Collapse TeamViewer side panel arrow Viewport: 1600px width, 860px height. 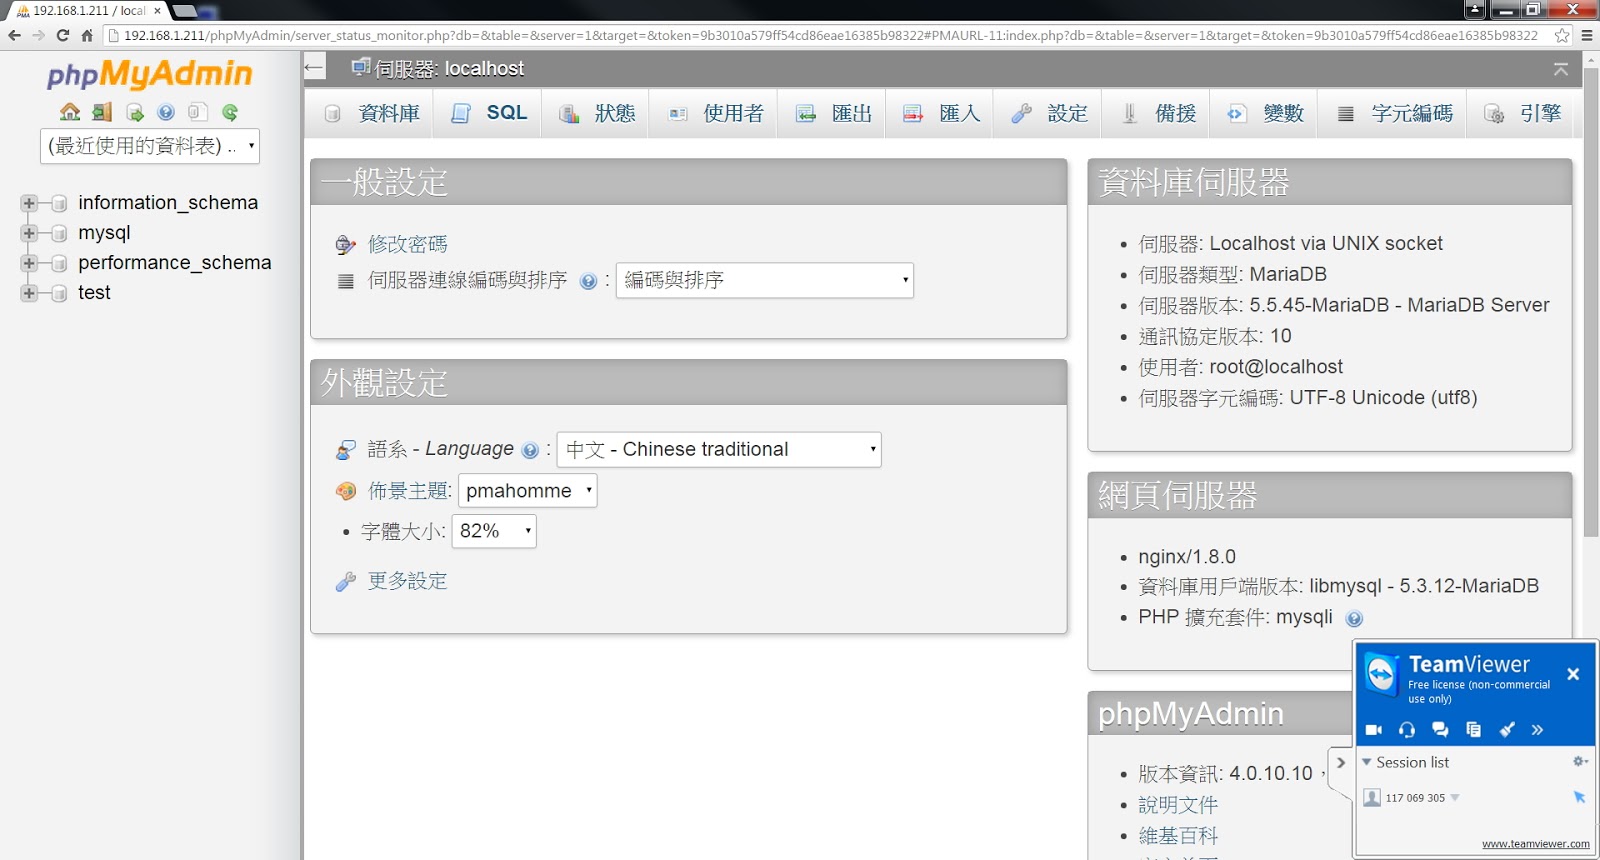coord(1341,762)
